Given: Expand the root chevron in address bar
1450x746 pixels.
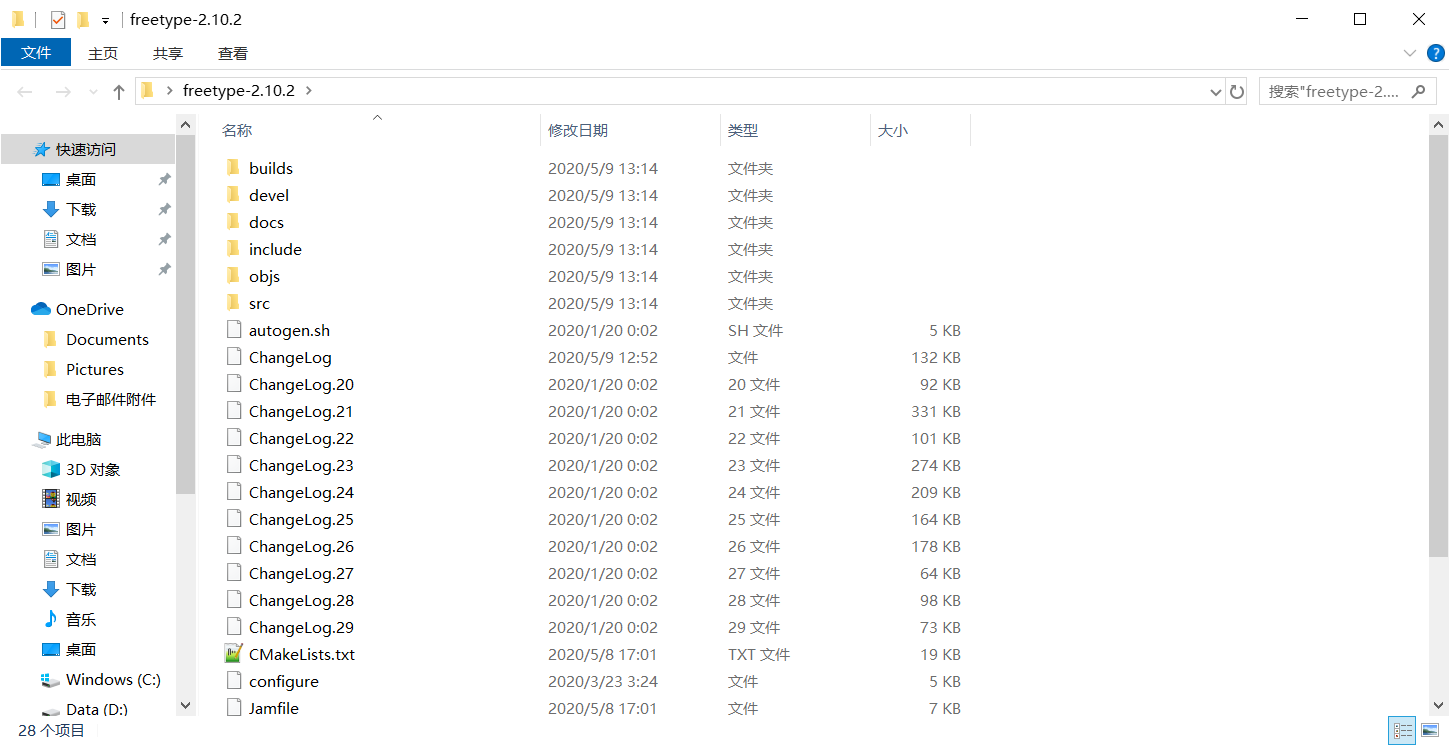Looking at the screenshot, I should click(170, 90).
